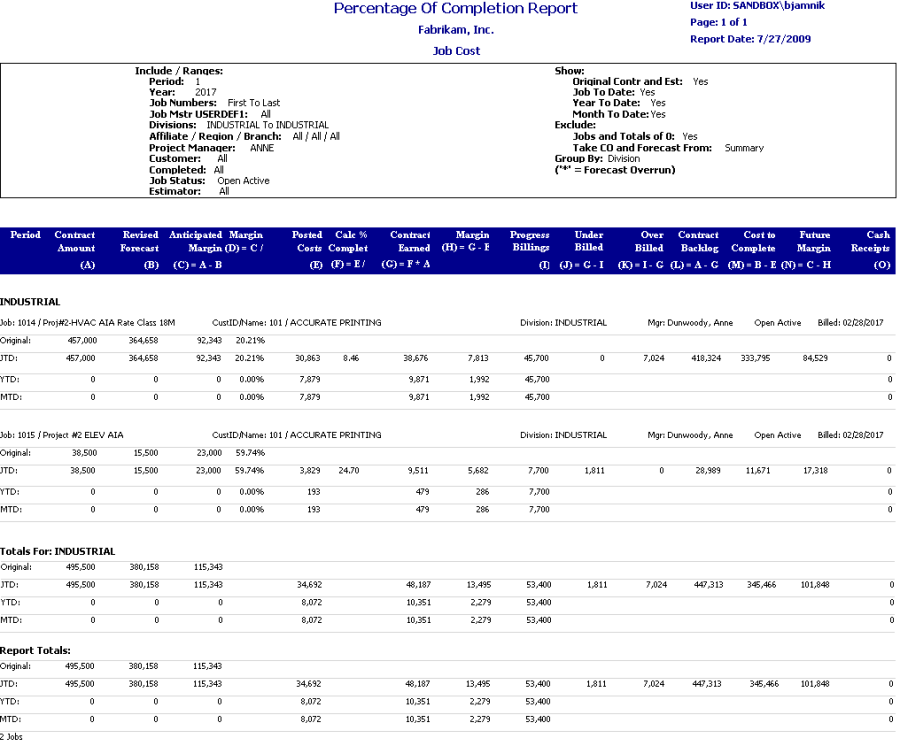Click the Report Date 7/27/2009 text

(750, 40)
